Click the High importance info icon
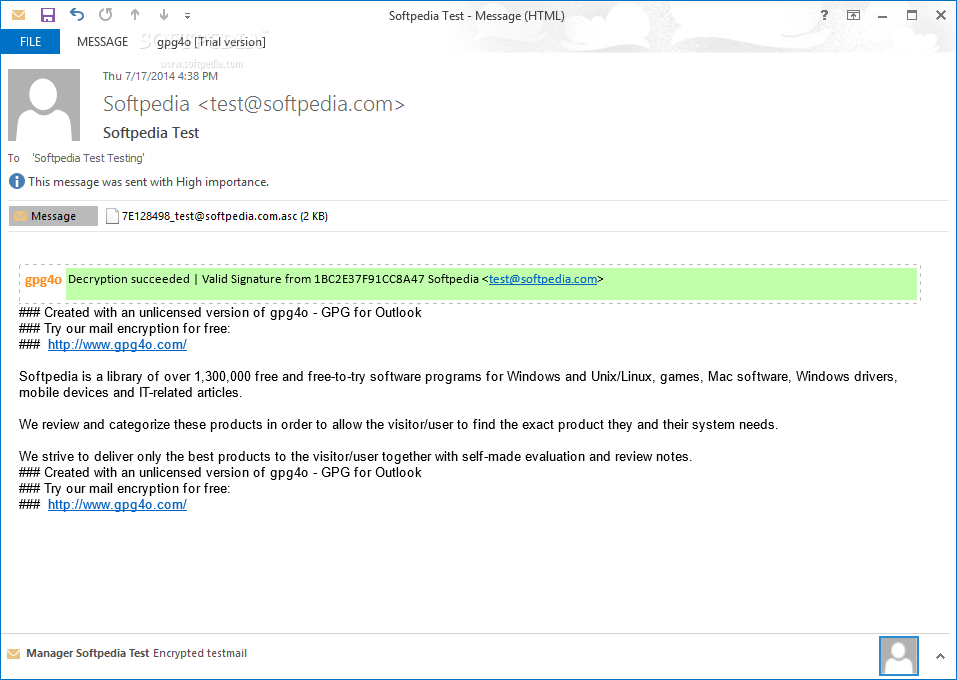Image resolution: width=957 pixels, height=680 pixels. tap(17, 181)
